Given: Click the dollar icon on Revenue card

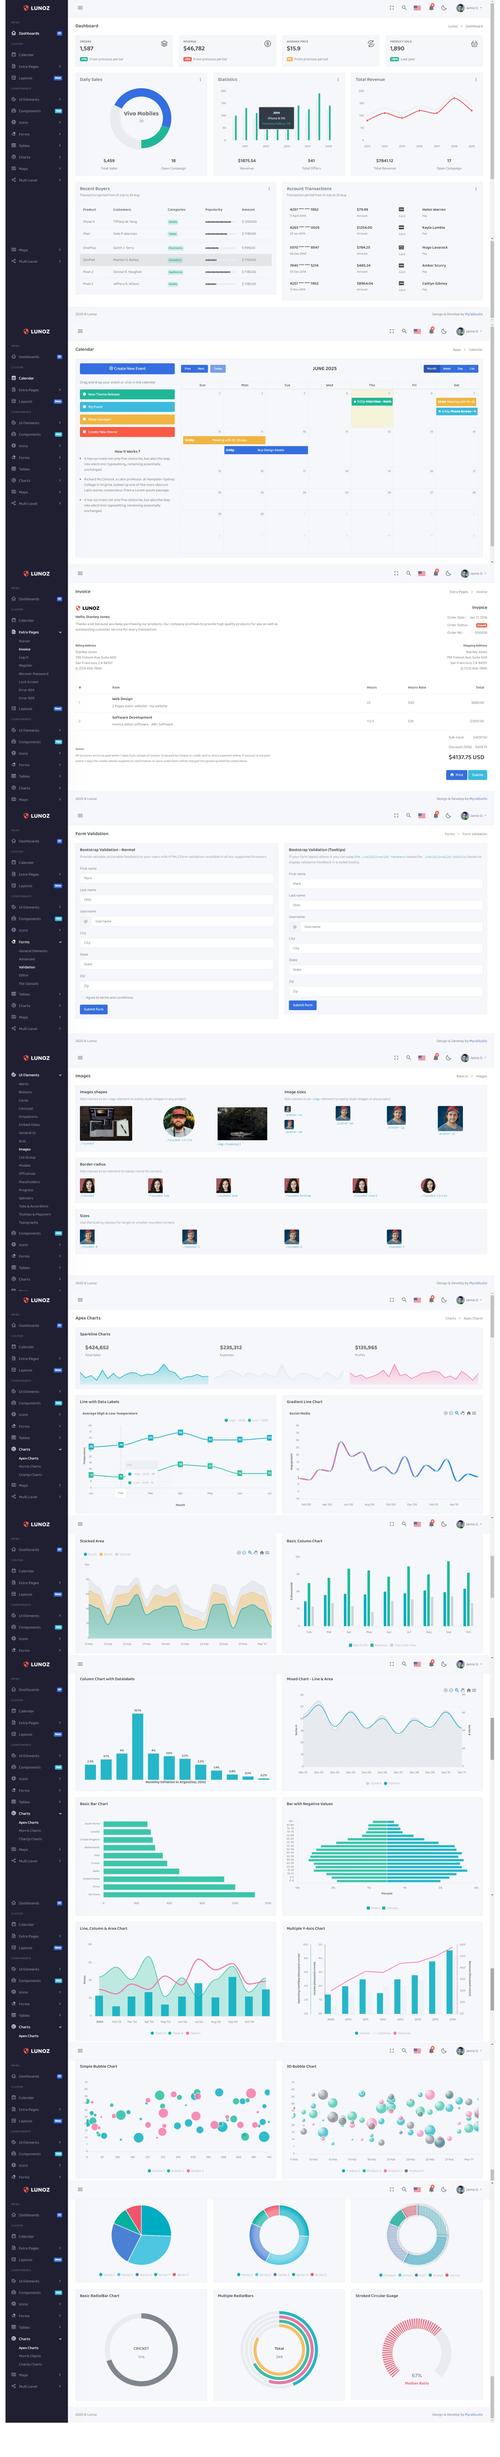Looking at the screenshot, I should click(267, 44).
